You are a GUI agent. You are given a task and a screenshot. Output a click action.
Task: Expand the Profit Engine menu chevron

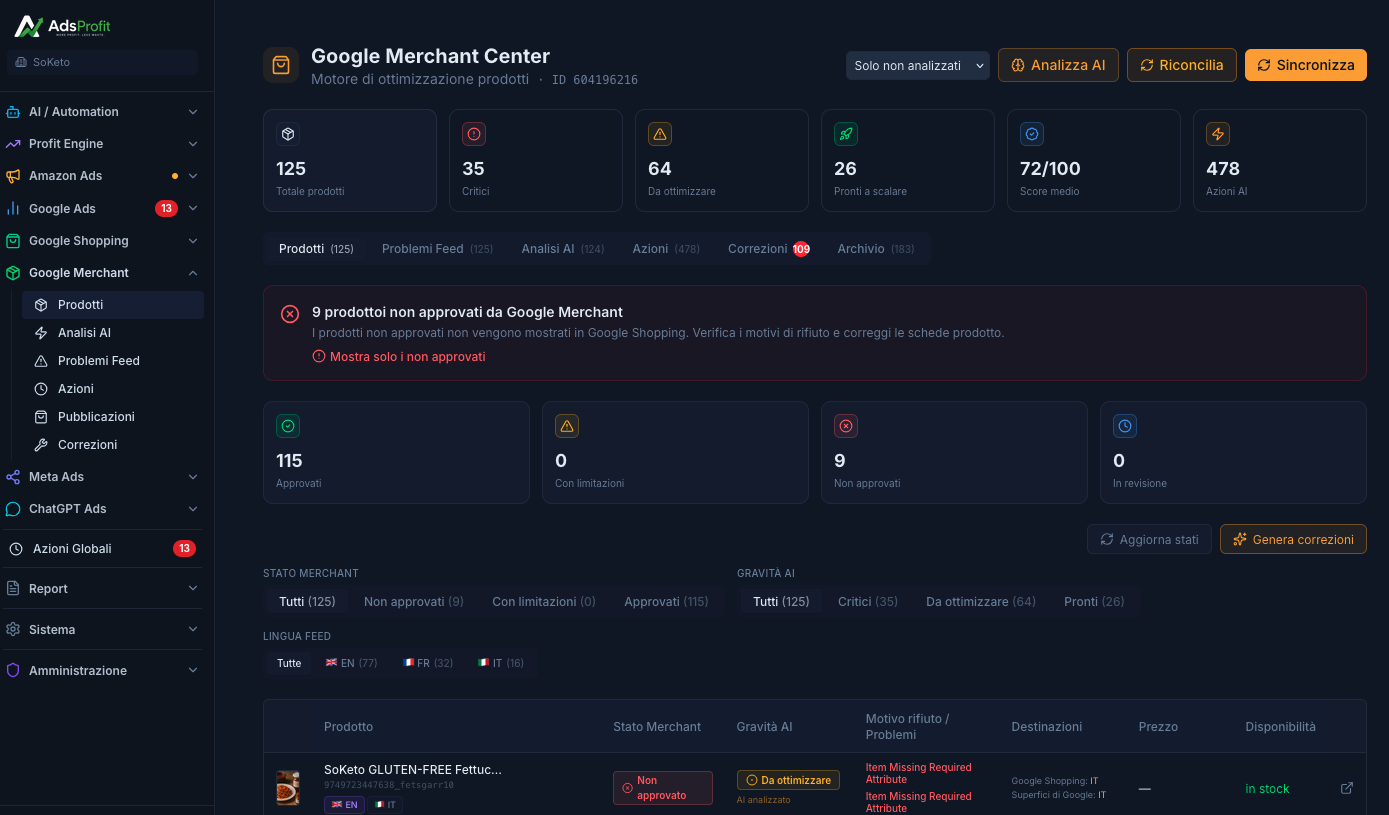point(193,144)
